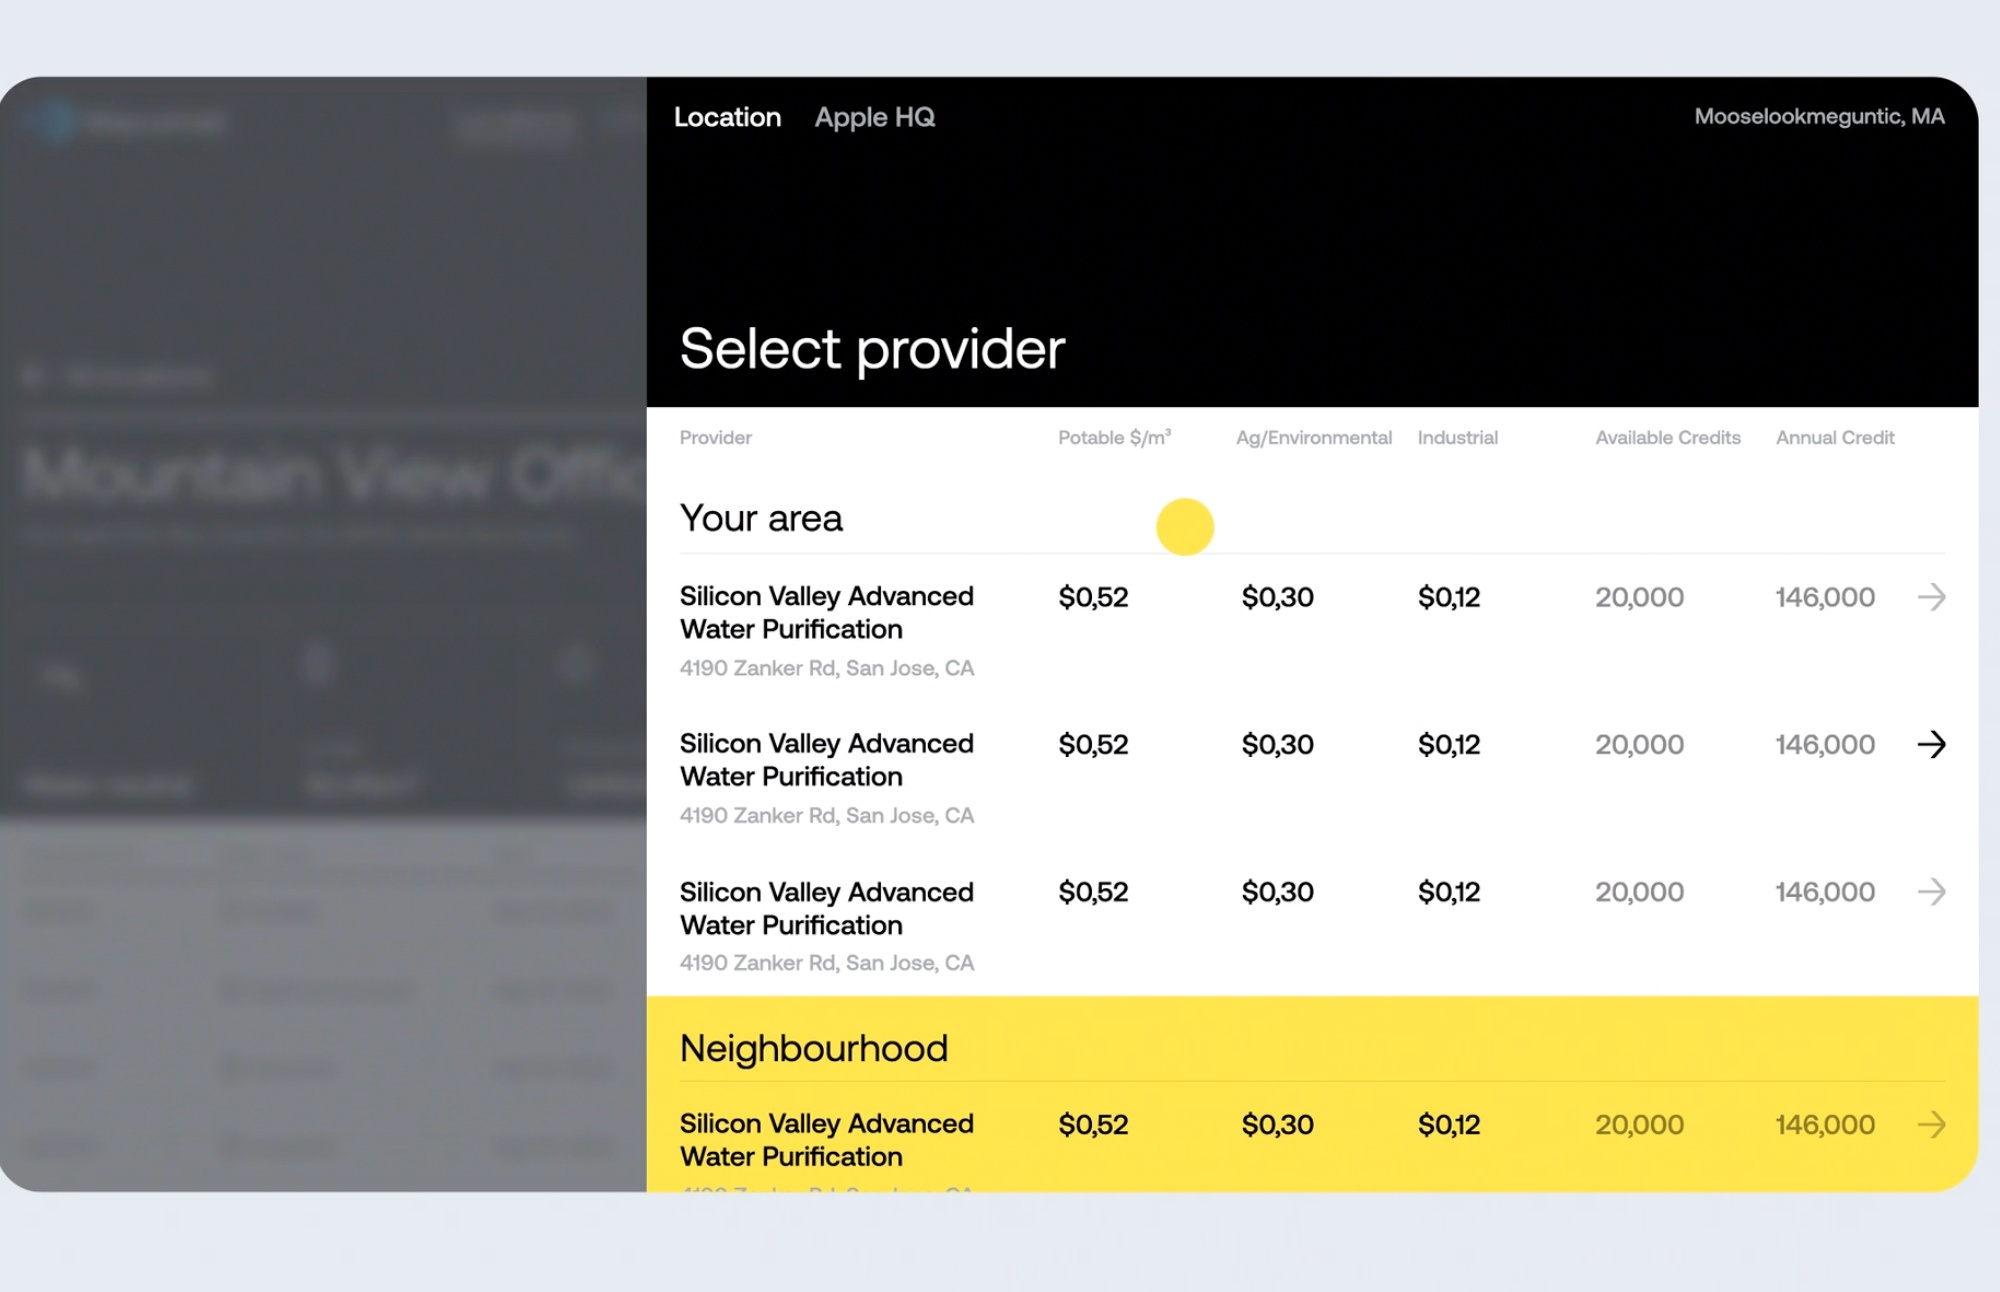Viewport: 2000px width, 1292px height.
Task: Click the Provider column header
Action: 715,437
